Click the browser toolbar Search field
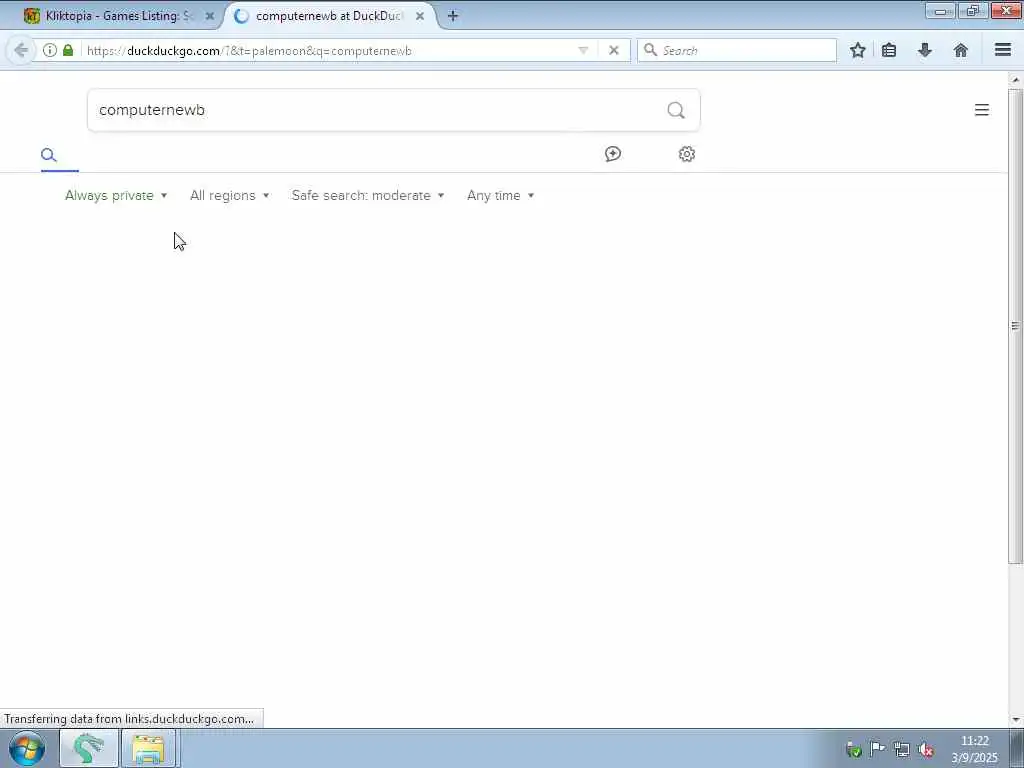The width and height of the screenshot is (1024, 768). (x=737, y=50)
